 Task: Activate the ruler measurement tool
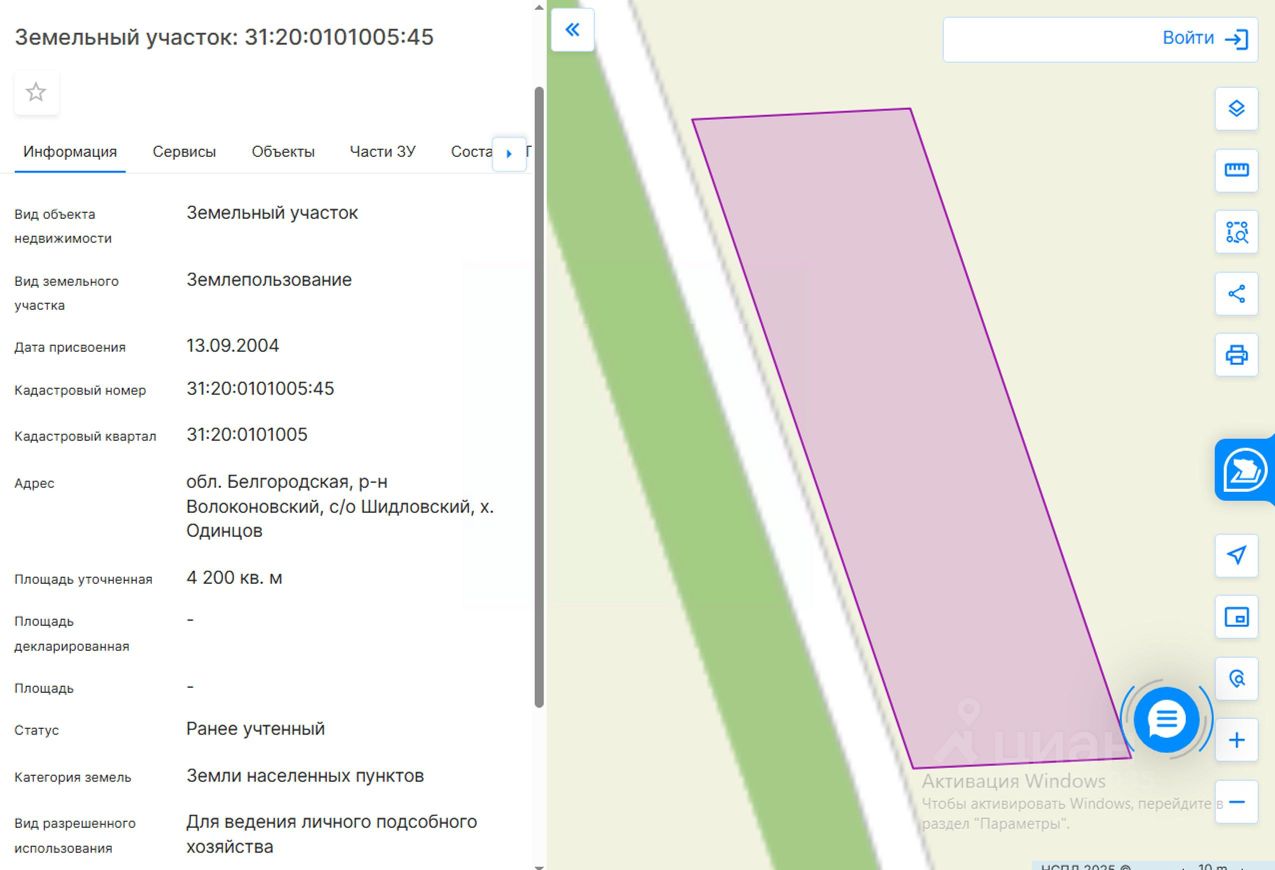click(1236, 170)
